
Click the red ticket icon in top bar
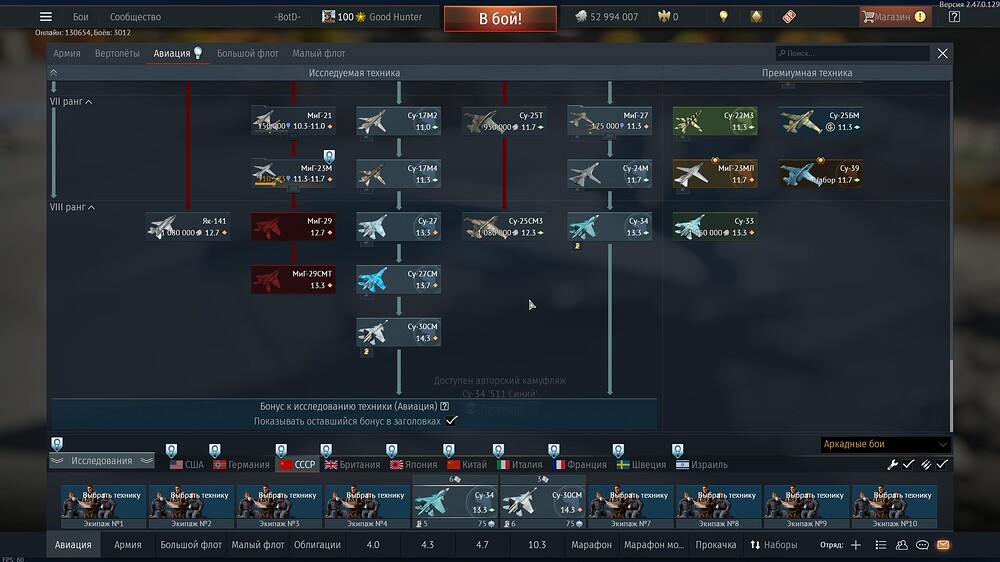[x=789, y=17]
